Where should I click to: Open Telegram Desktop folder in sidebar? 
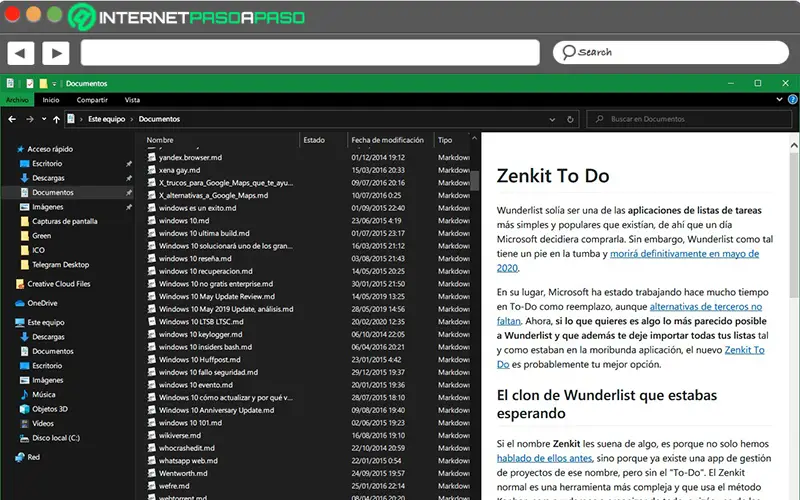[x=61, y=264]
